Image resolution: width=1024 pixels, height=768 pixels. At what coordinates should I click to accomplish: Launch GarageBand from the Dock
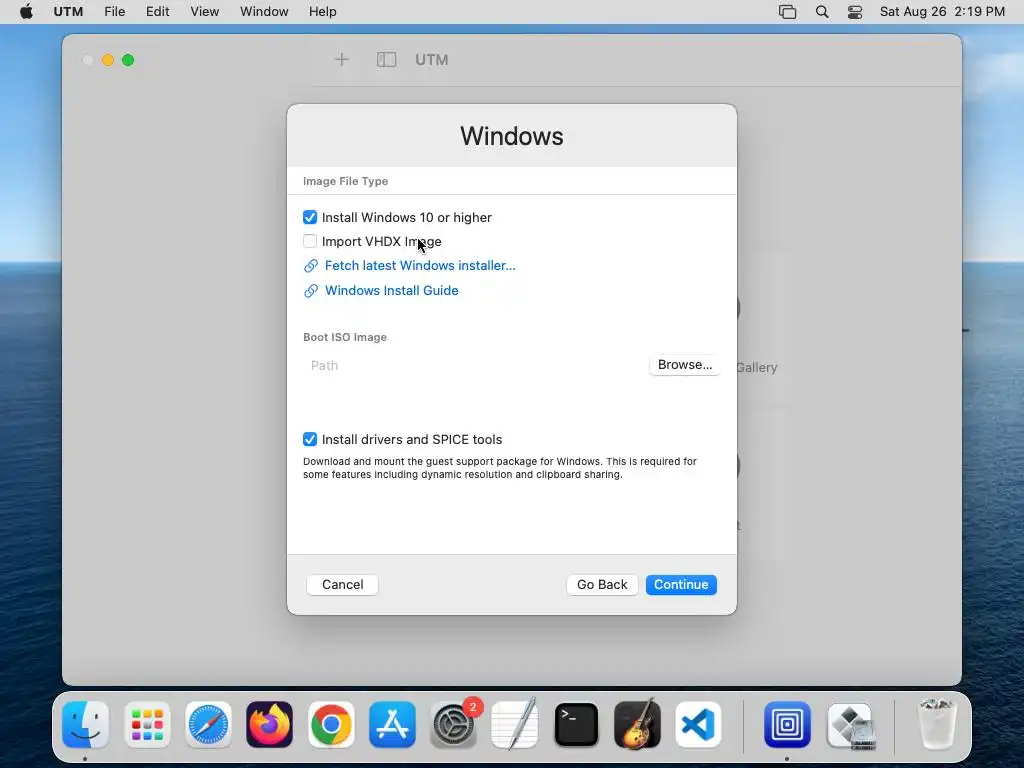pos(637,724)
